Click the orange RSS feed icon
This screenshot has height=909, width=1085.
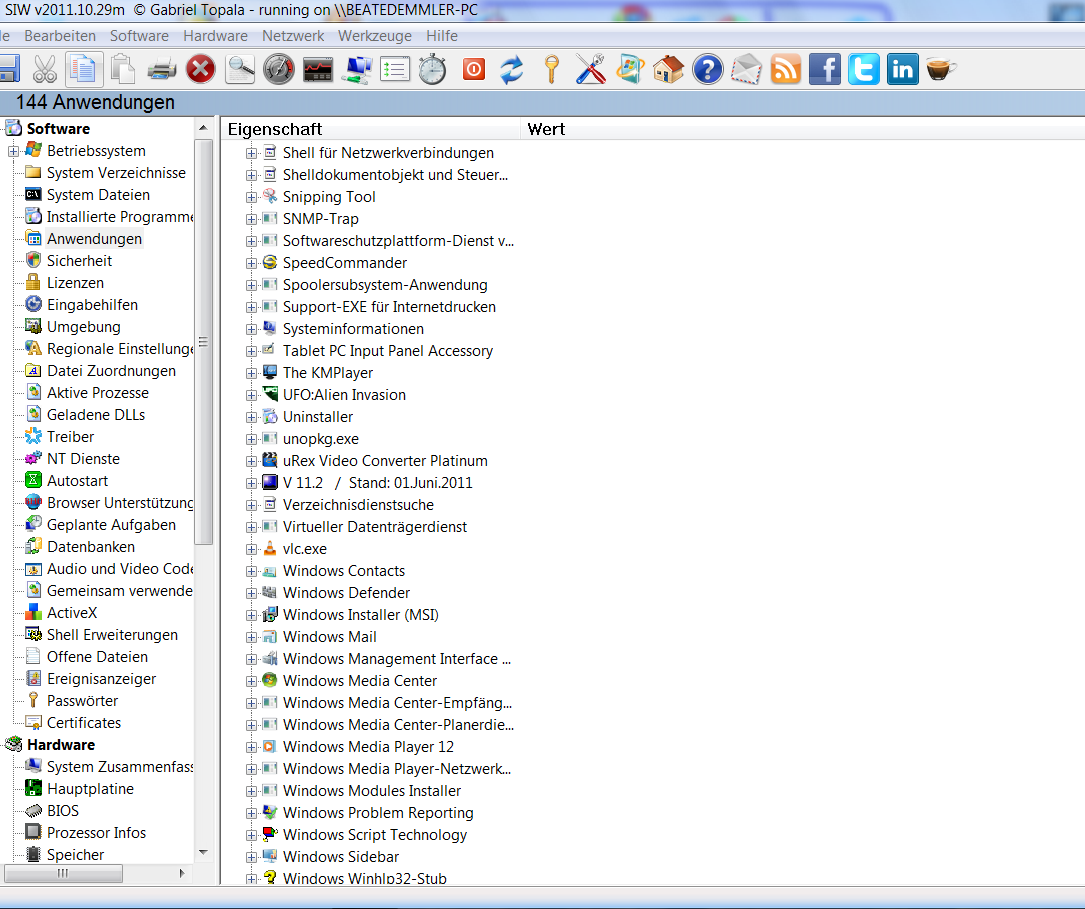pos(786,69)
